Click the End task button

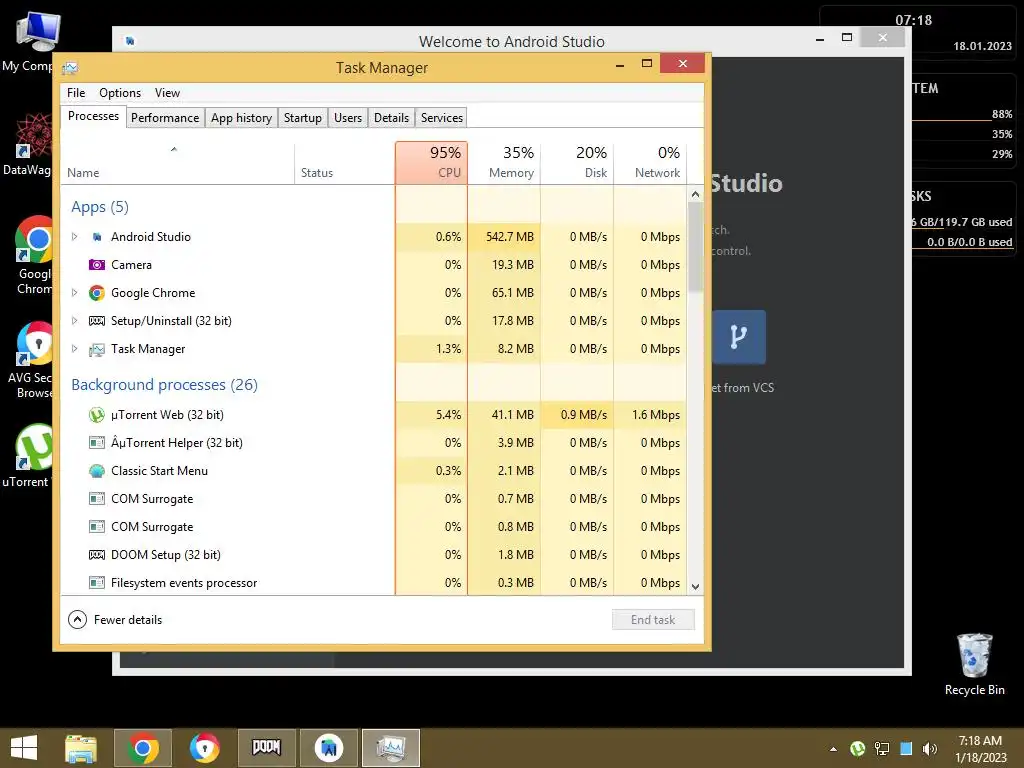click(x=653, y=619)
